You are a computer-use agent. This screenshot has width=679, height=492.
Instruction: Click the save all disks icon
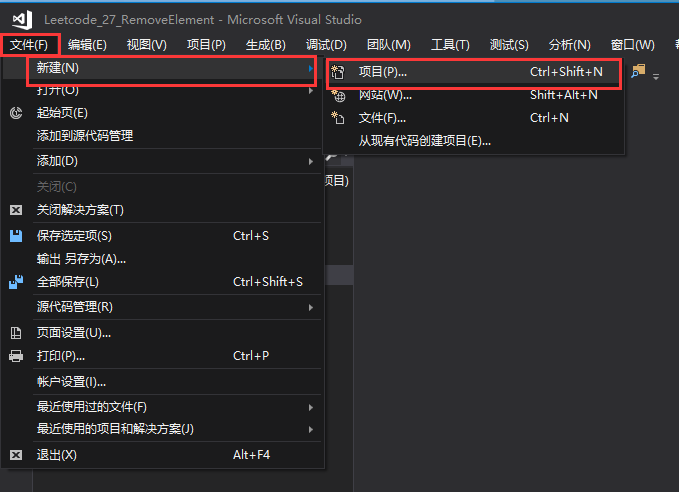click(x=16, y=282)
